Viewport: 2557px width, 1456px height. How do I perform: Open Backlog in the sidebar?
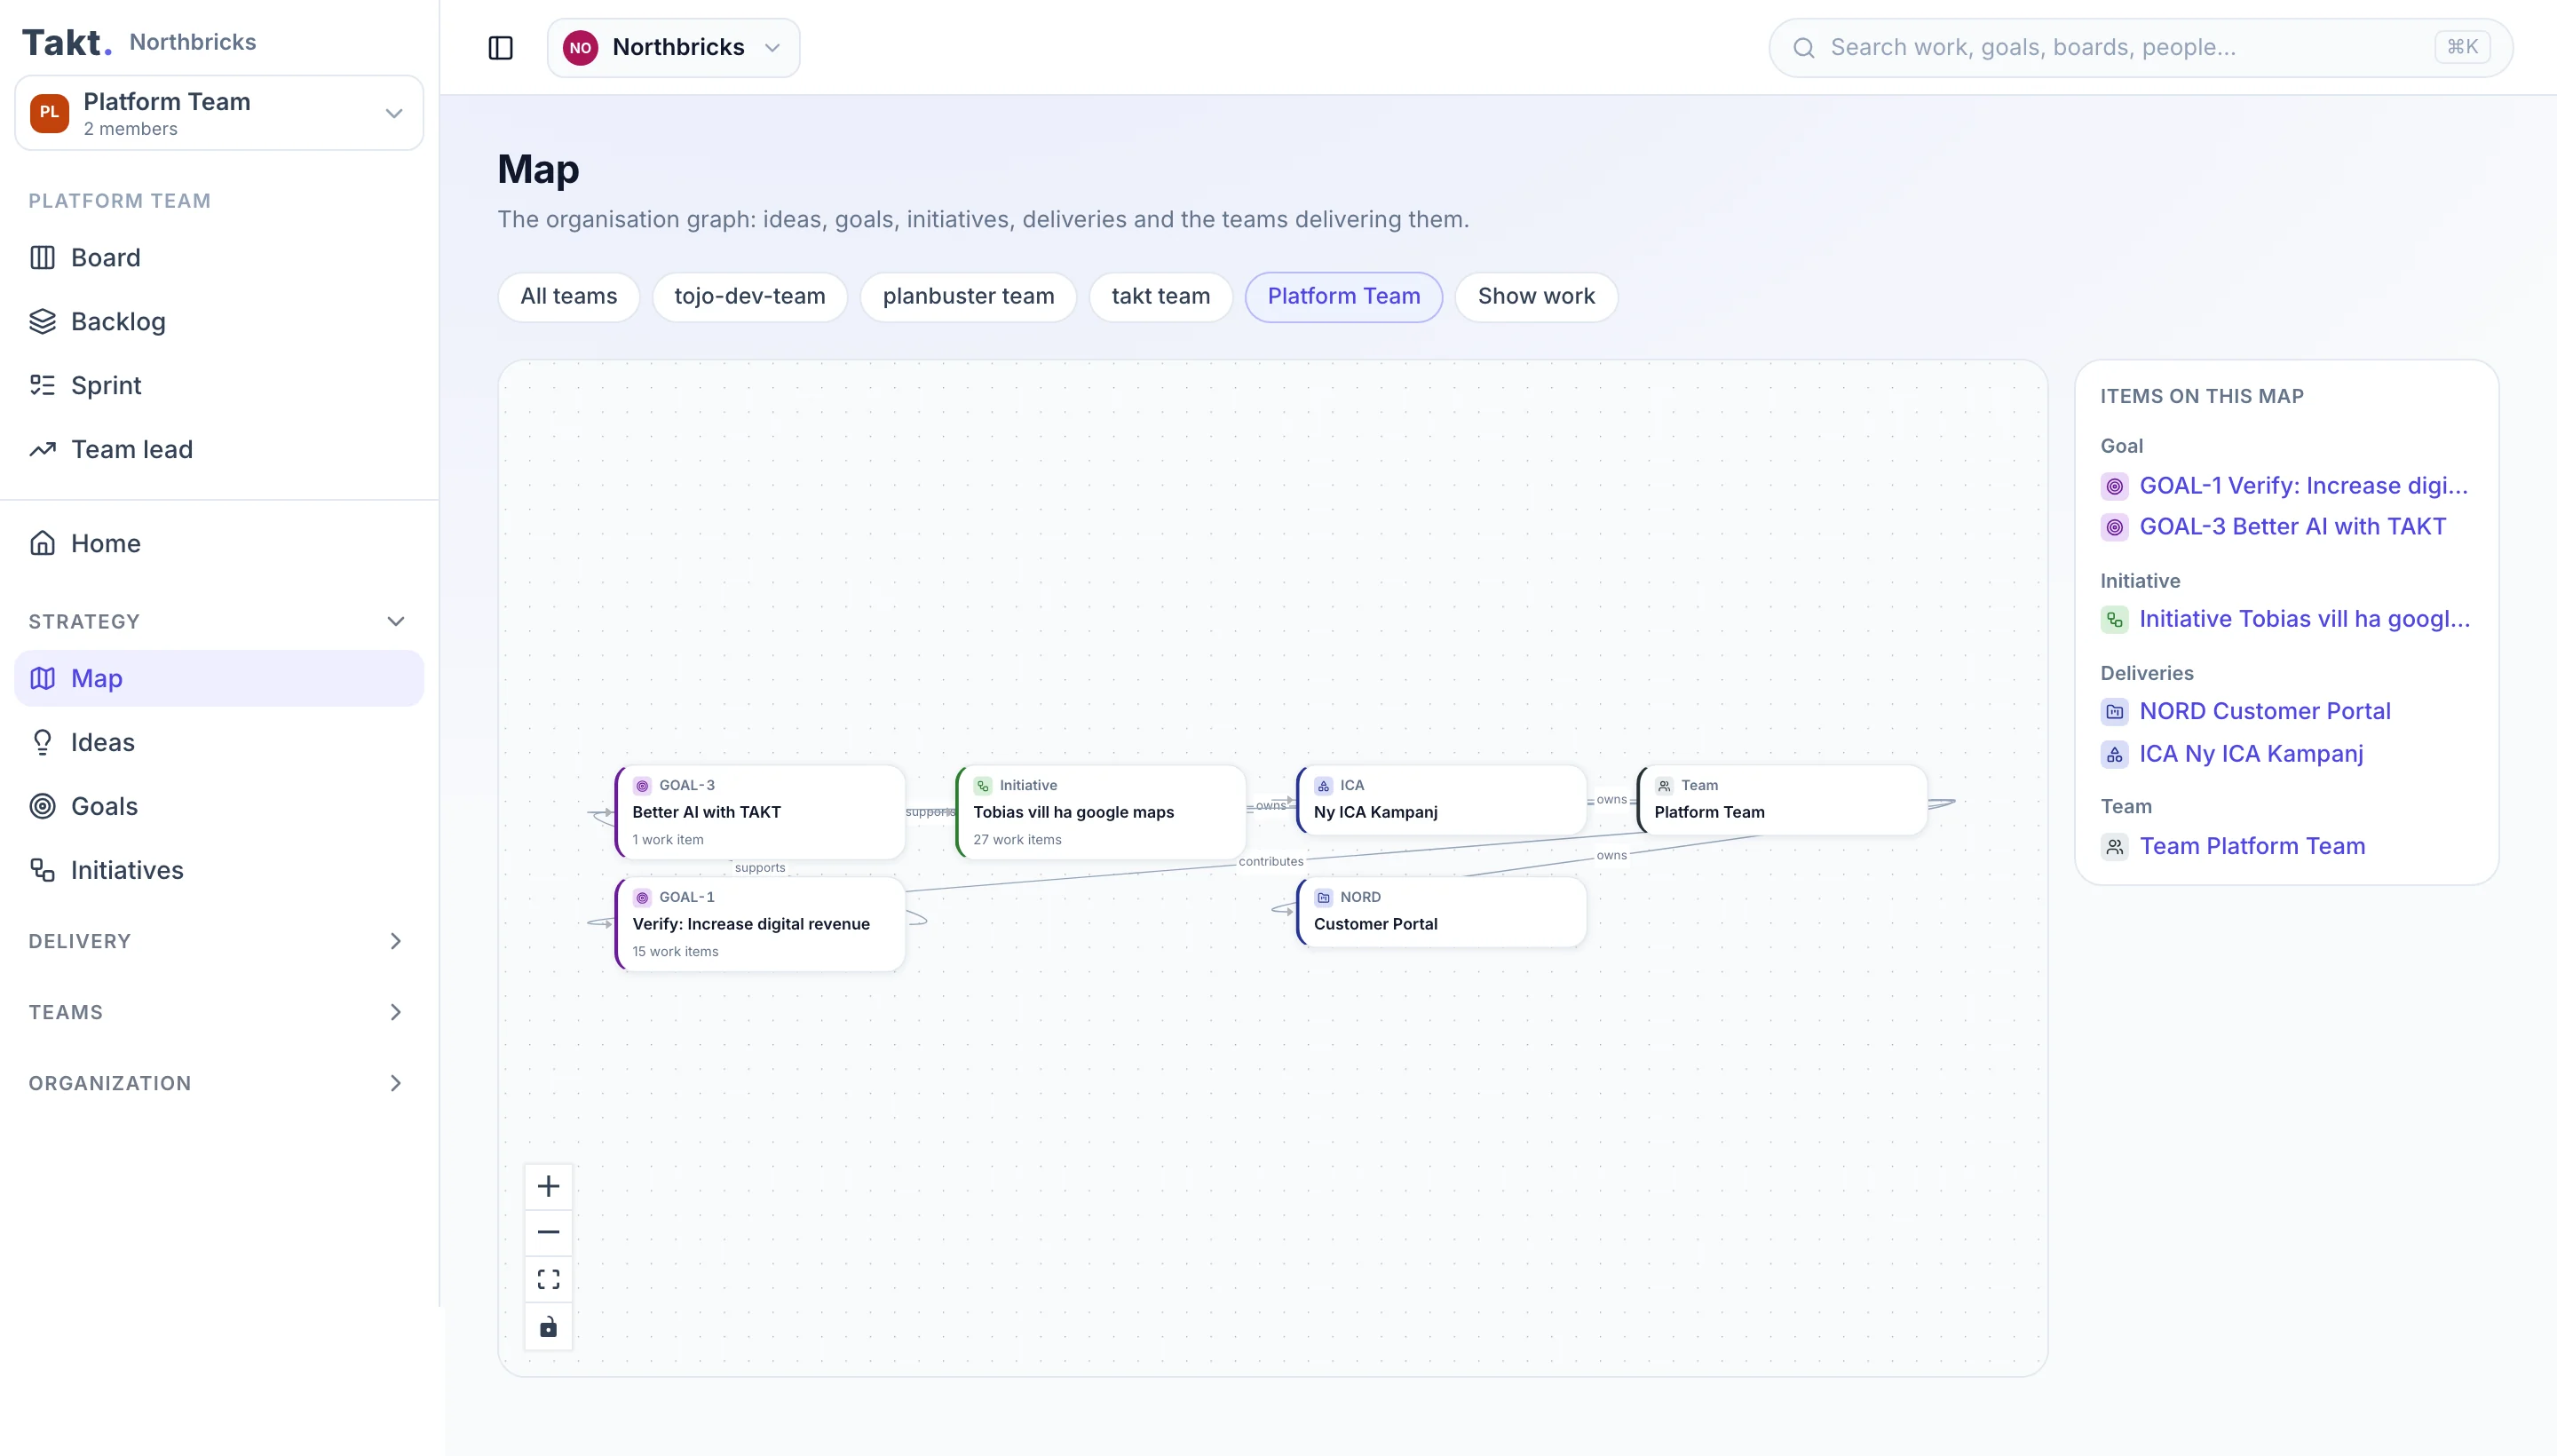point(219,321)
